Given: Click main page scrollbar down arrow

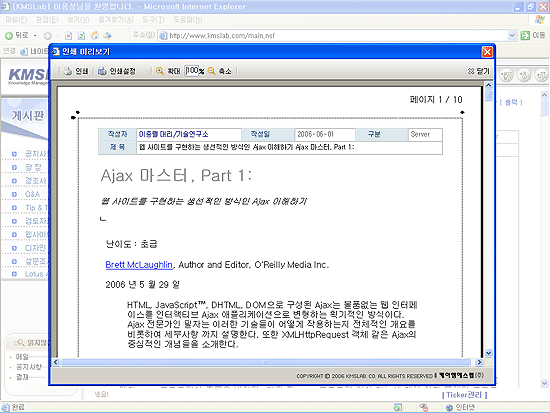Looking at the screenshot, I should tap(544, 384).
